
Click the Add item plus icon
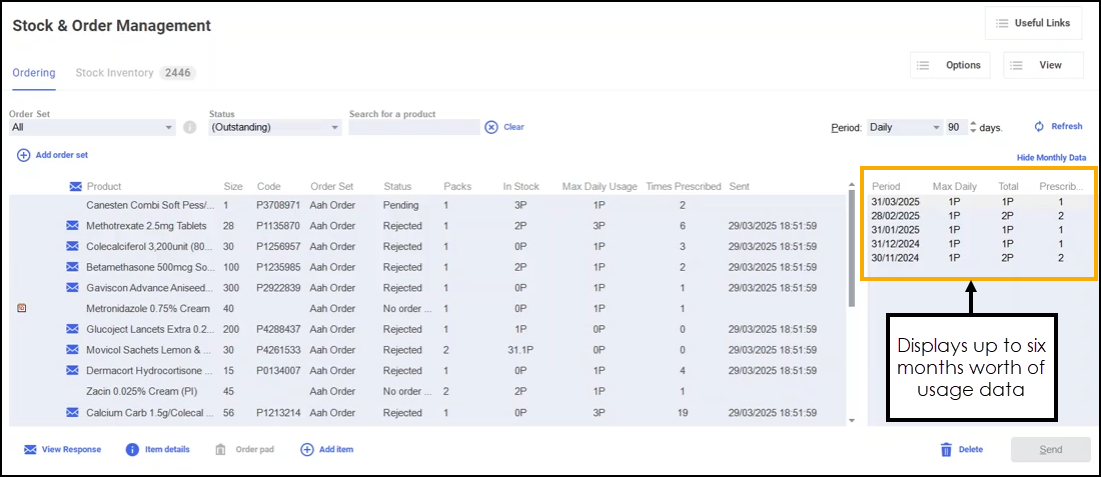click(x=307, y=450)
